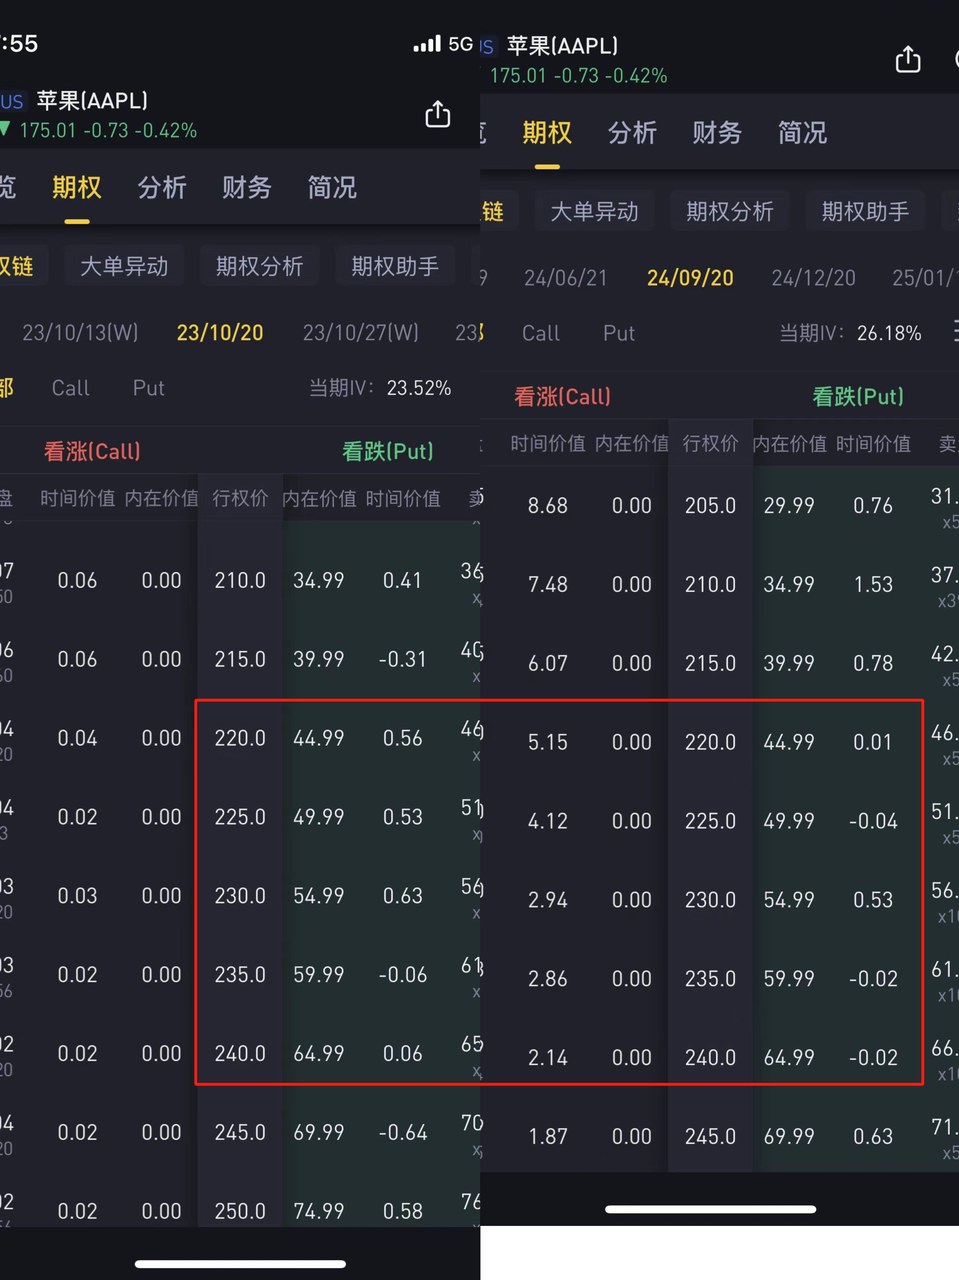Tap call time value 2.86 cell

[548, 979]
